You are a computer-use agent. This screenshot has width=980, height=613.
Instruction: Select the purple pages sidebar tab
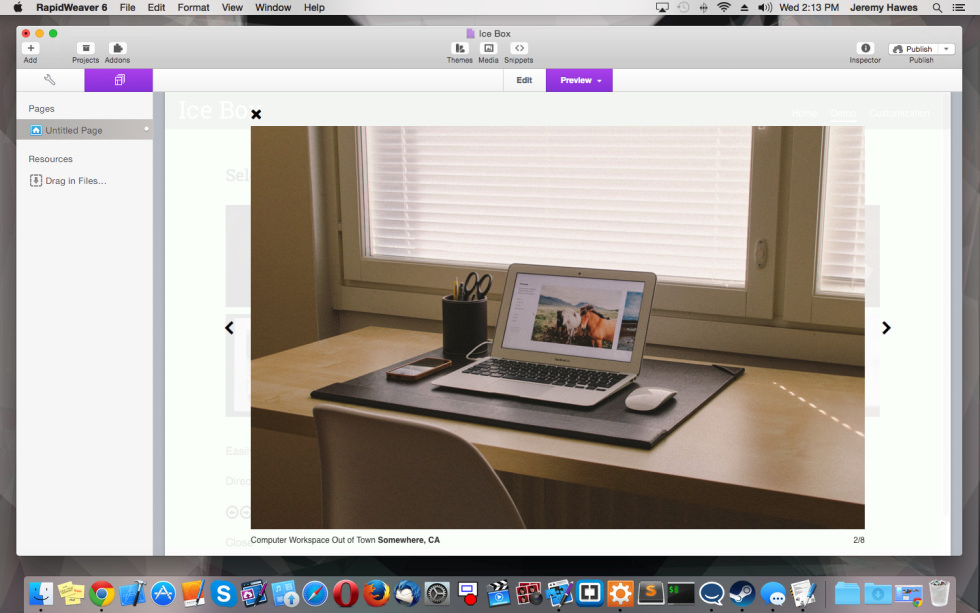pos(119,80)
